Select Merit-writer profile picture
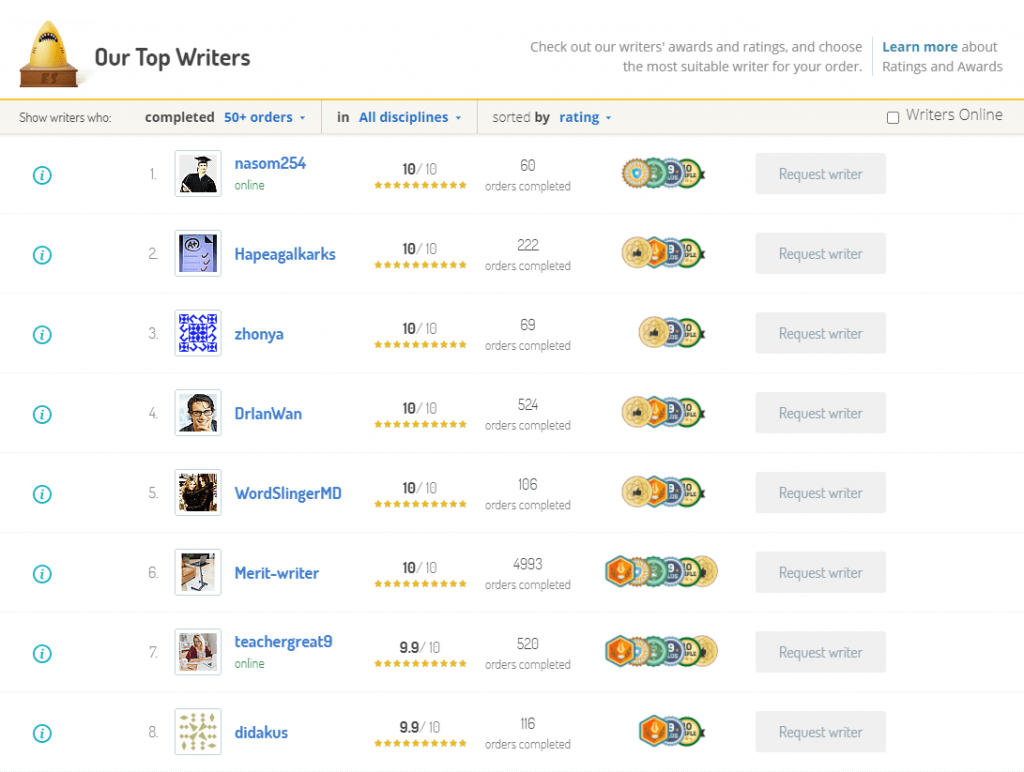Image resolution: width=1024 pixels, height=772 pixels. 198,572
